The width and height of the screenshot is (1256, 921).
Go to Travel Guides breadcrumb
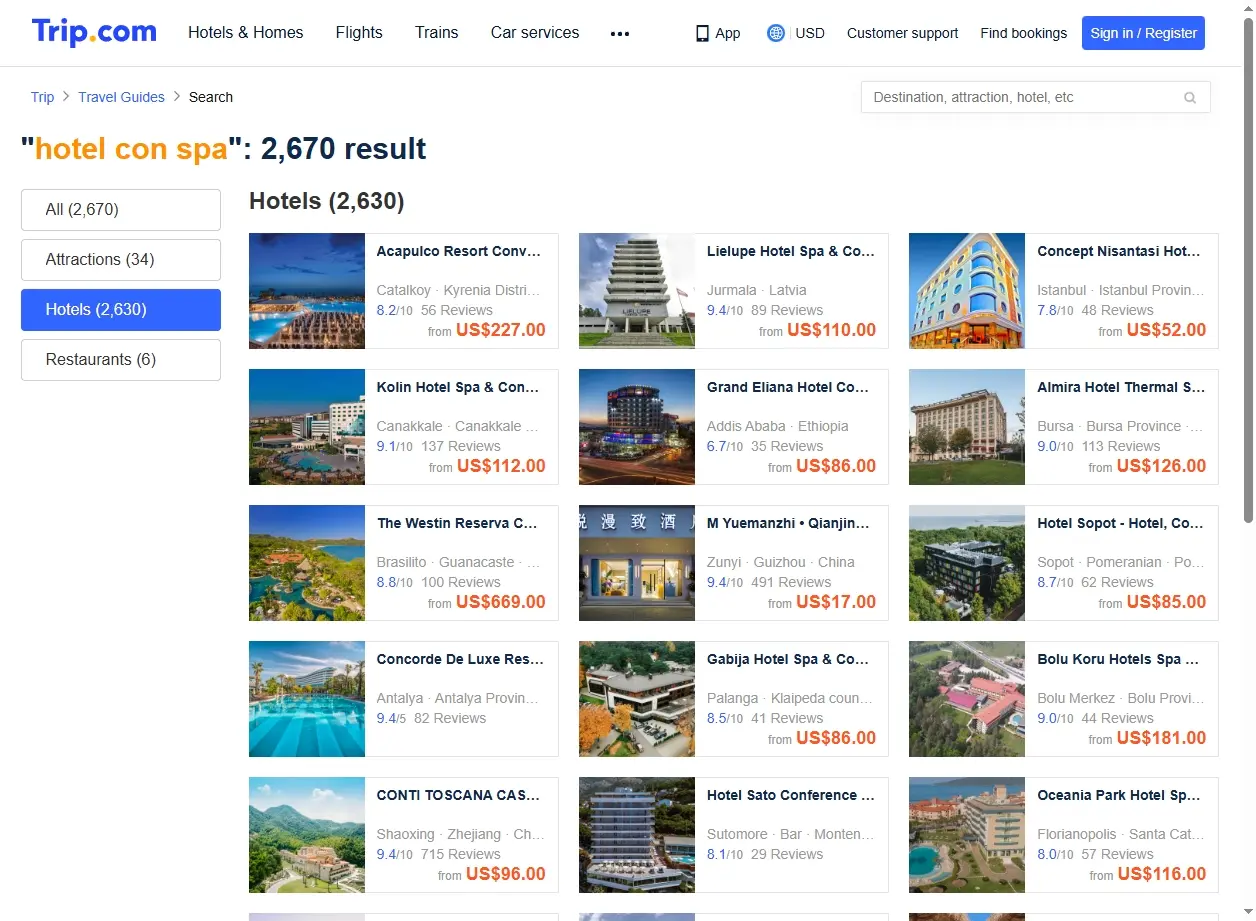pos(121,97)
